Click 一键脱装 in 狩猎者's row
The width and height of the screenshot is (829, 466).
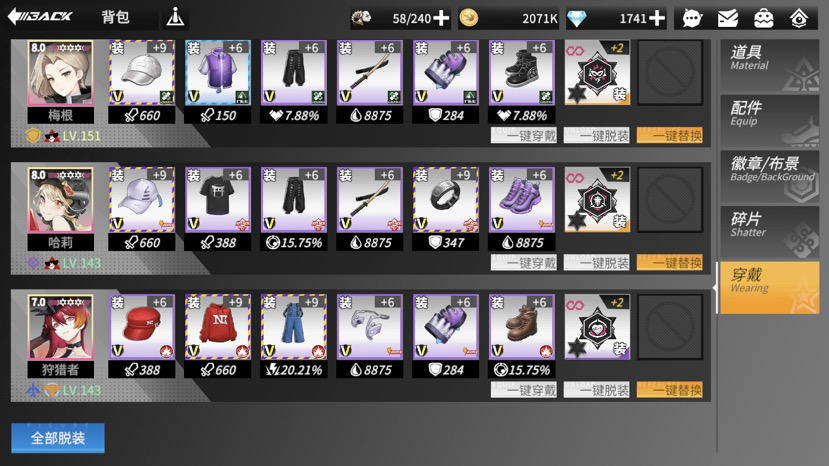coord(597,390)
